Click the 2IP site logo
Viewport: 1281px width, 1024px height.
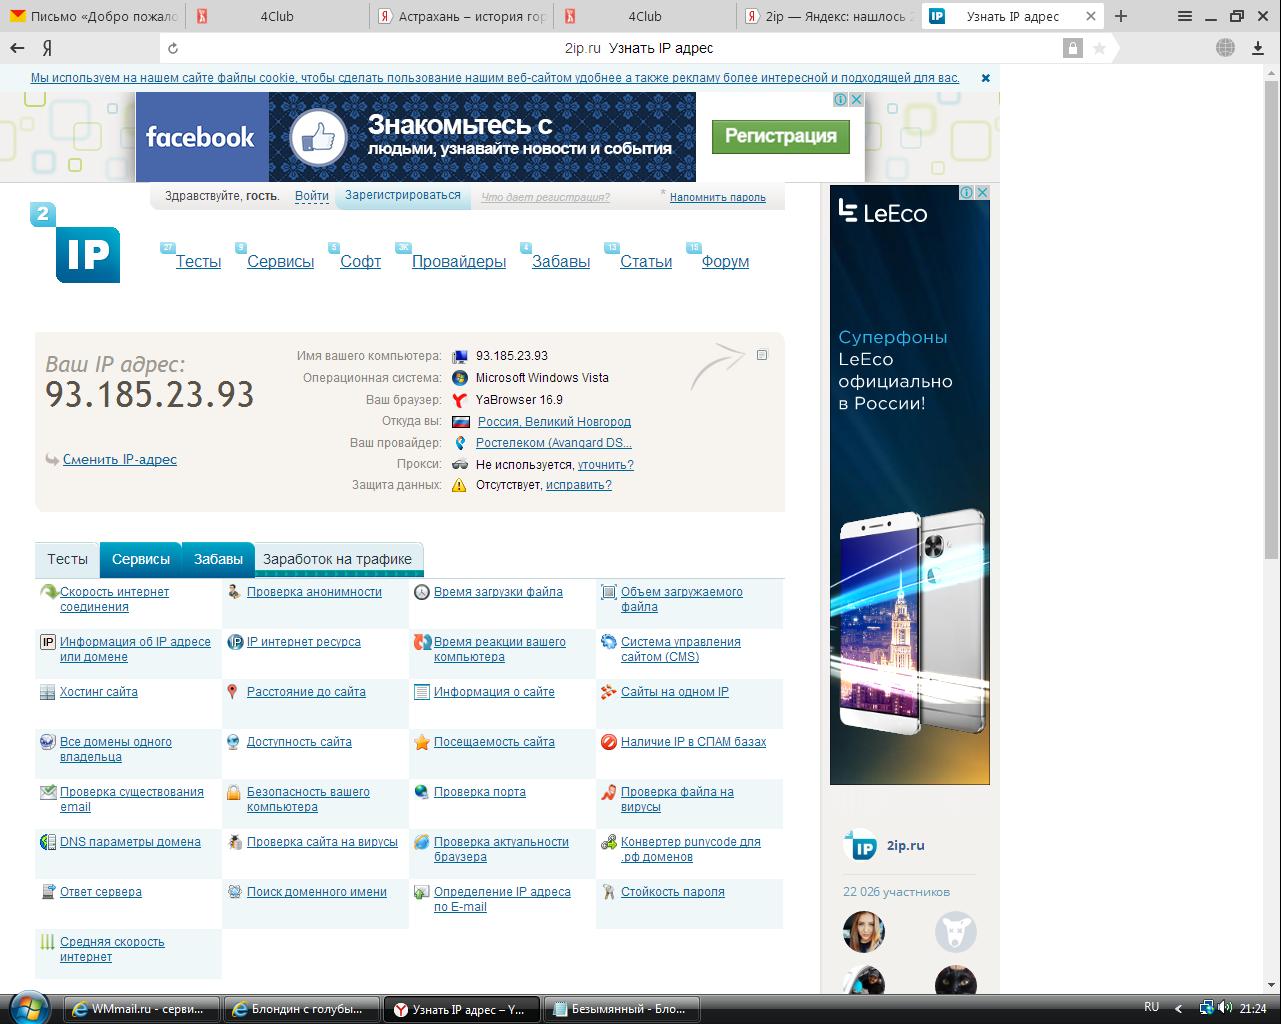[75, 242]
